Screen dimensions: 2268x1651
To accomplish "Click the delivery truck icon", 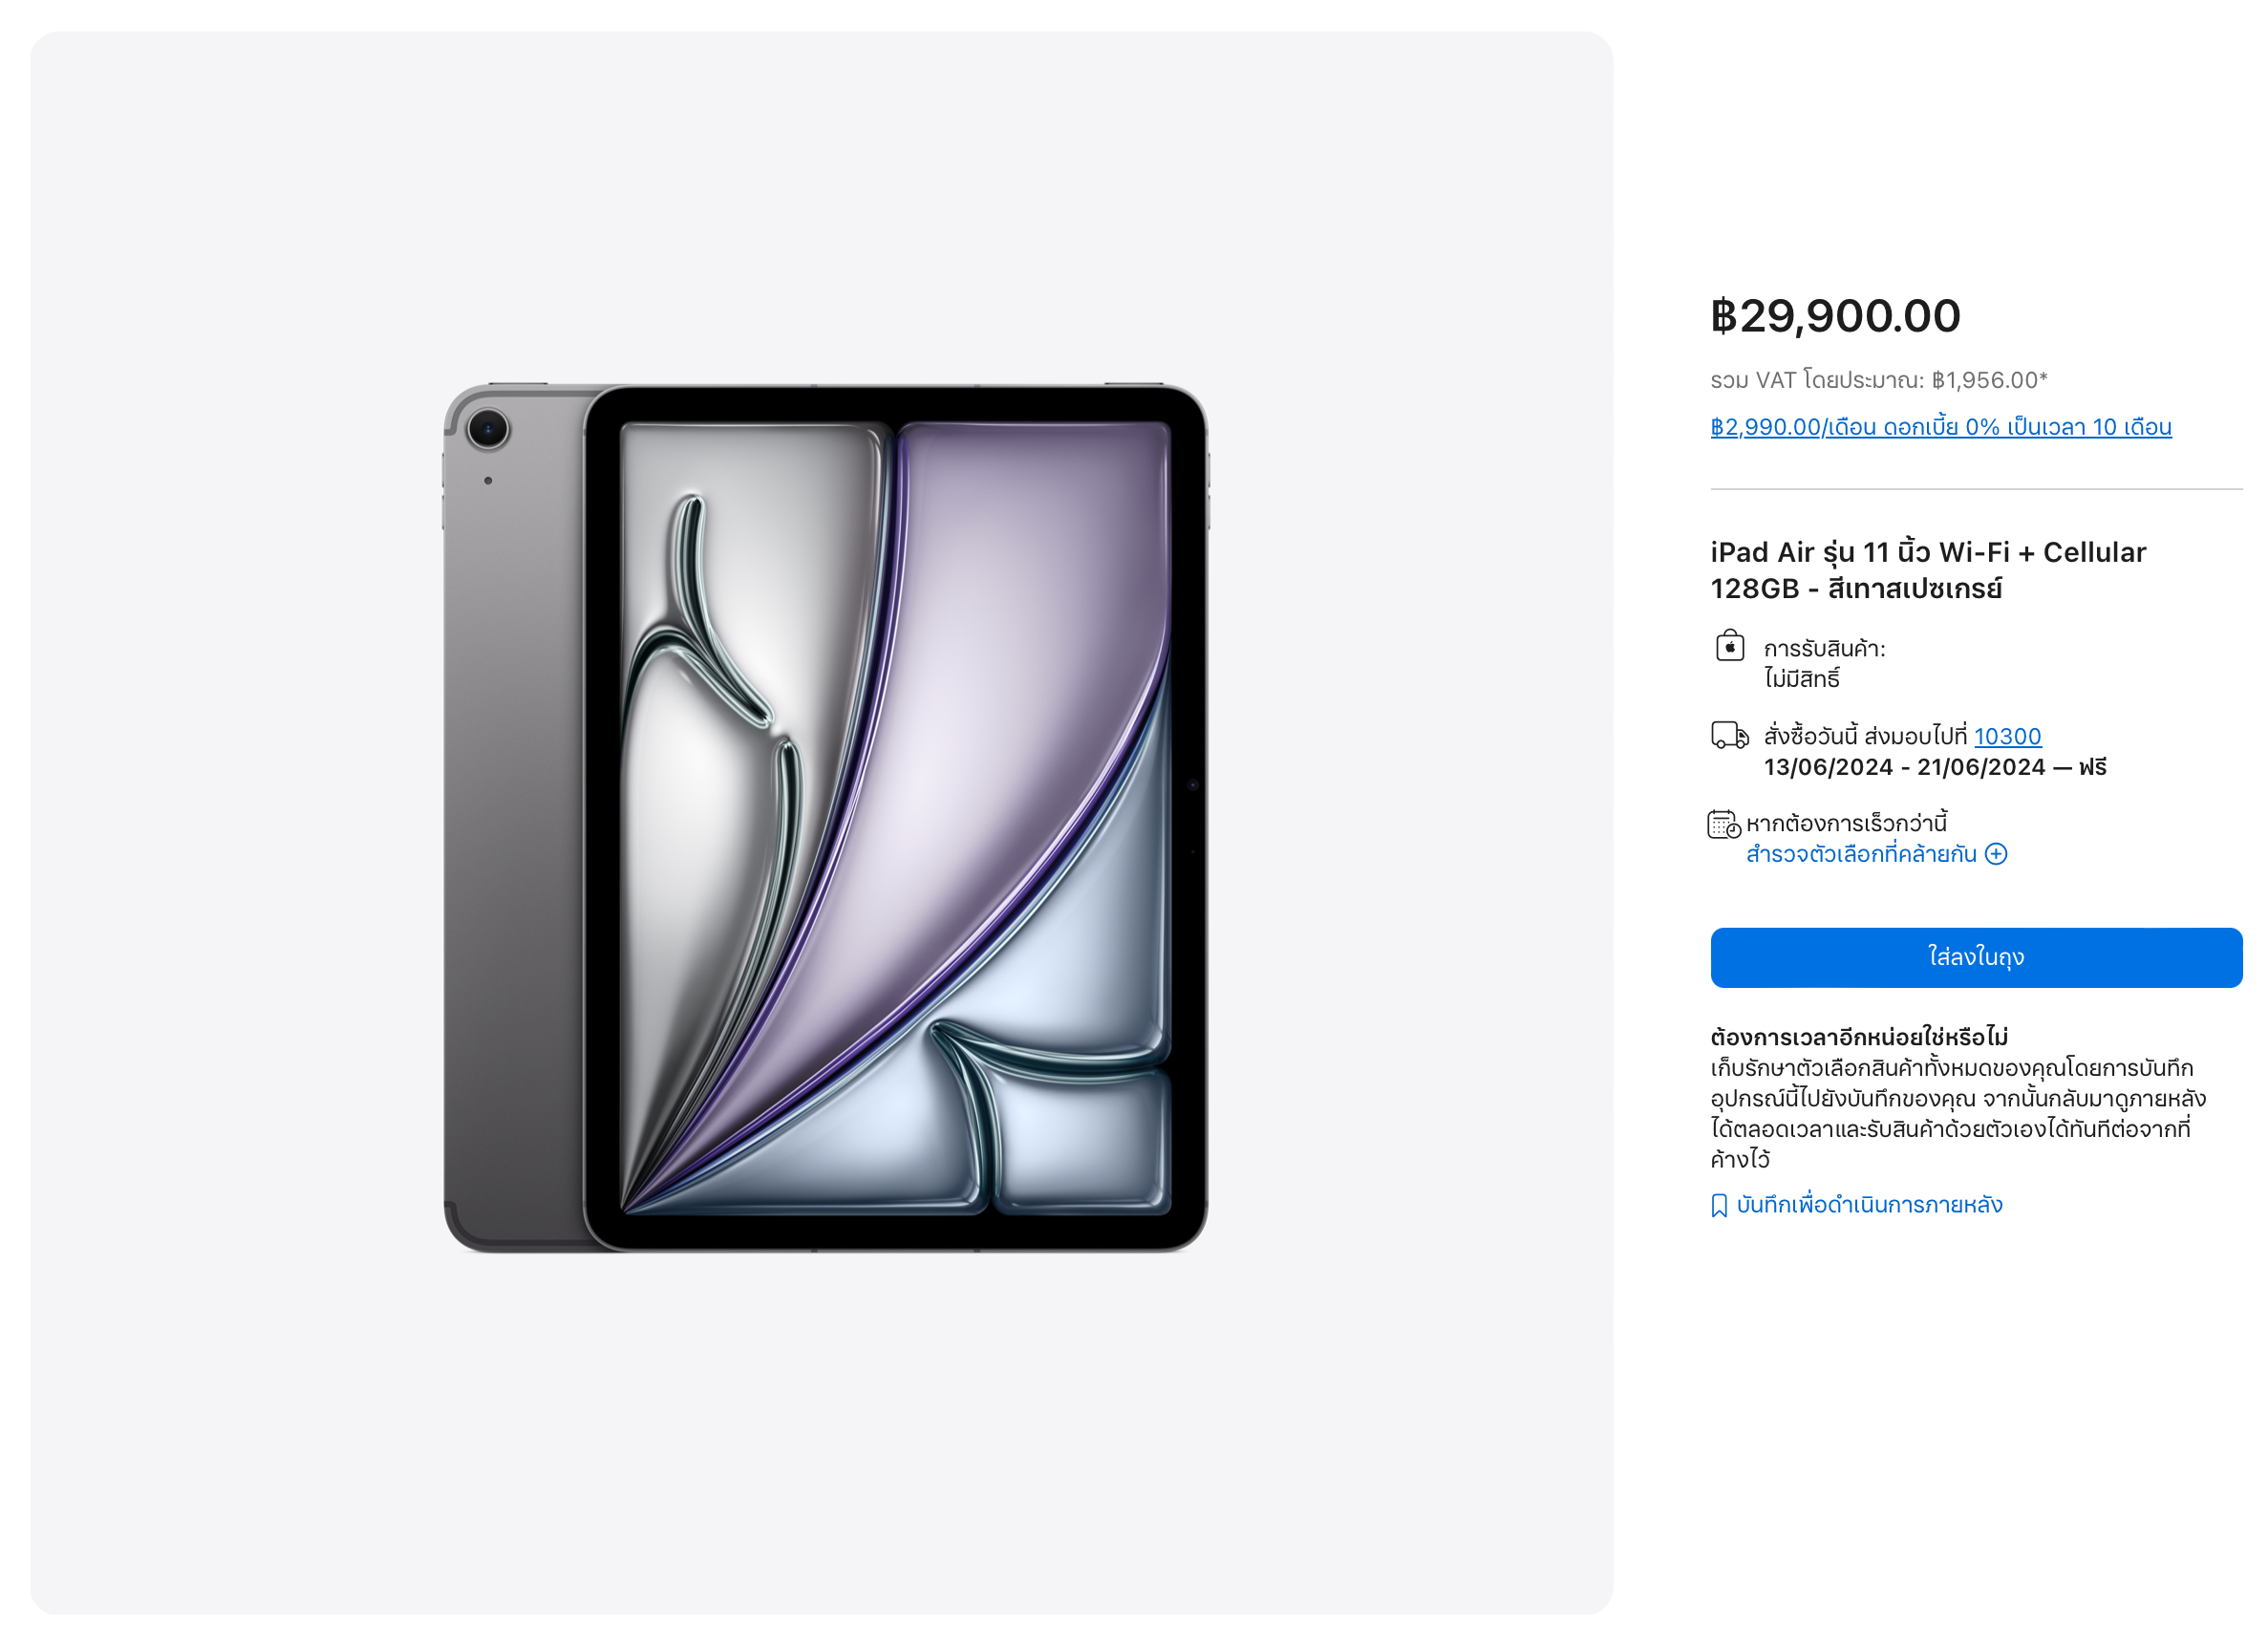I will pos(1730,736).
